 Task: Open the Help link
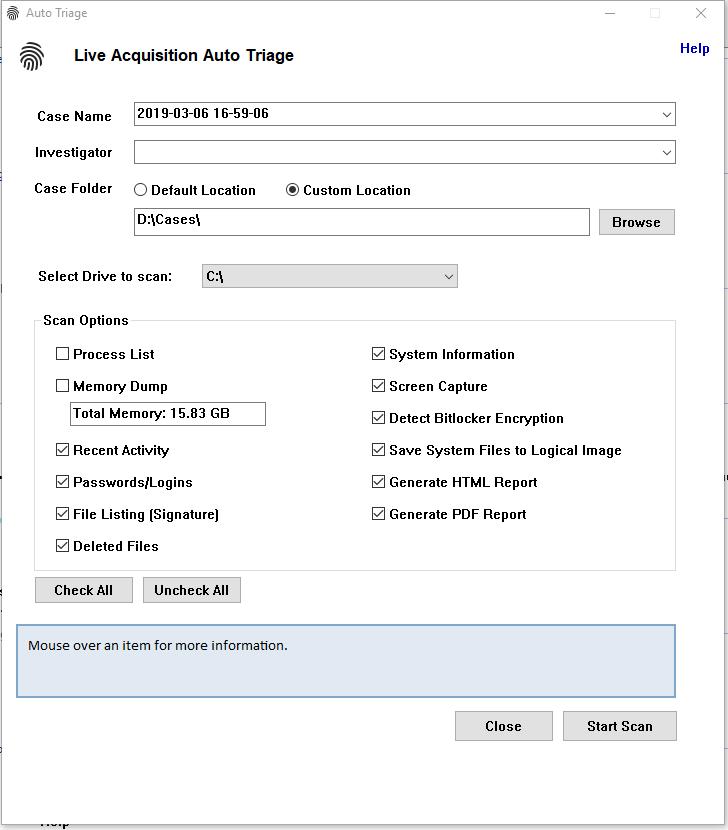(694, 48)
